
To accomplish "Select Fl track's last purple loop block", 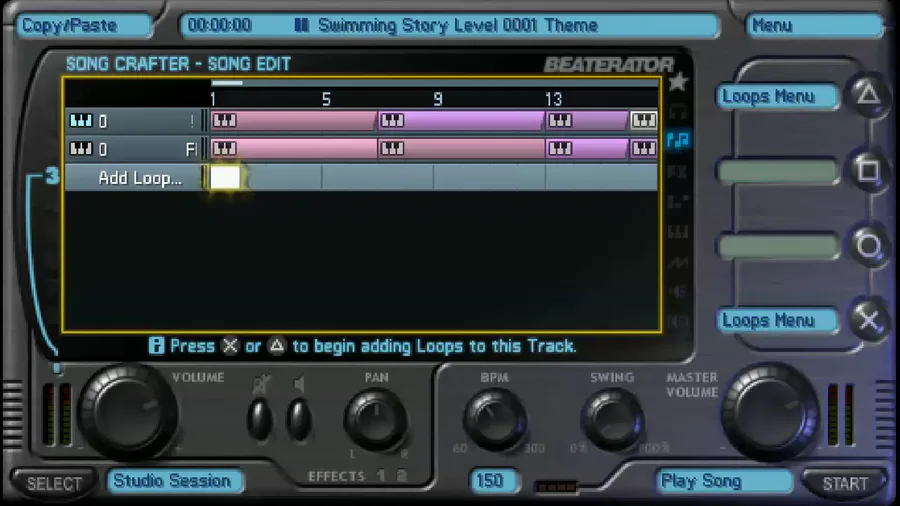I will [643, 149].
